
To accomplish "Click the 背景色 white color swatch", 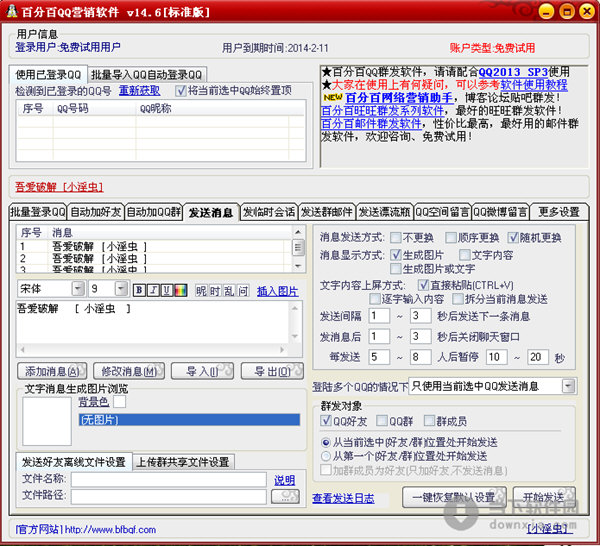I will pyautogui.click(x=119, y=401).
